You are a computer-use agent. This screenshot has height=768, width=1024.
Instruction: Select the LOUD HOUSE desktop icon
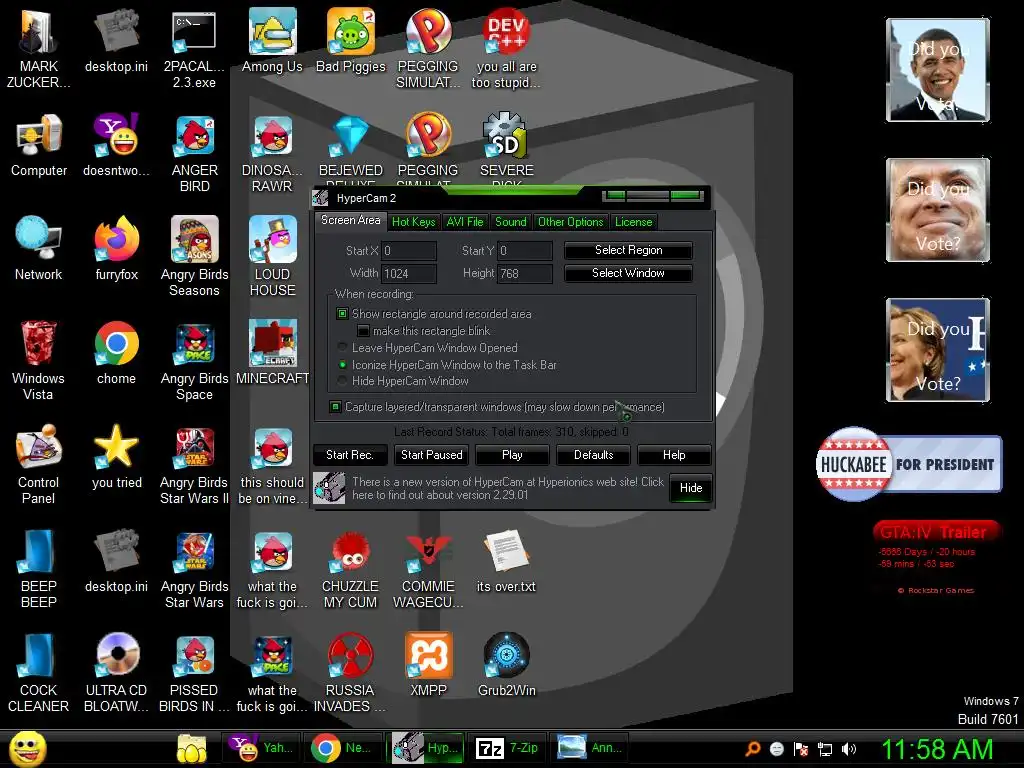272,256
